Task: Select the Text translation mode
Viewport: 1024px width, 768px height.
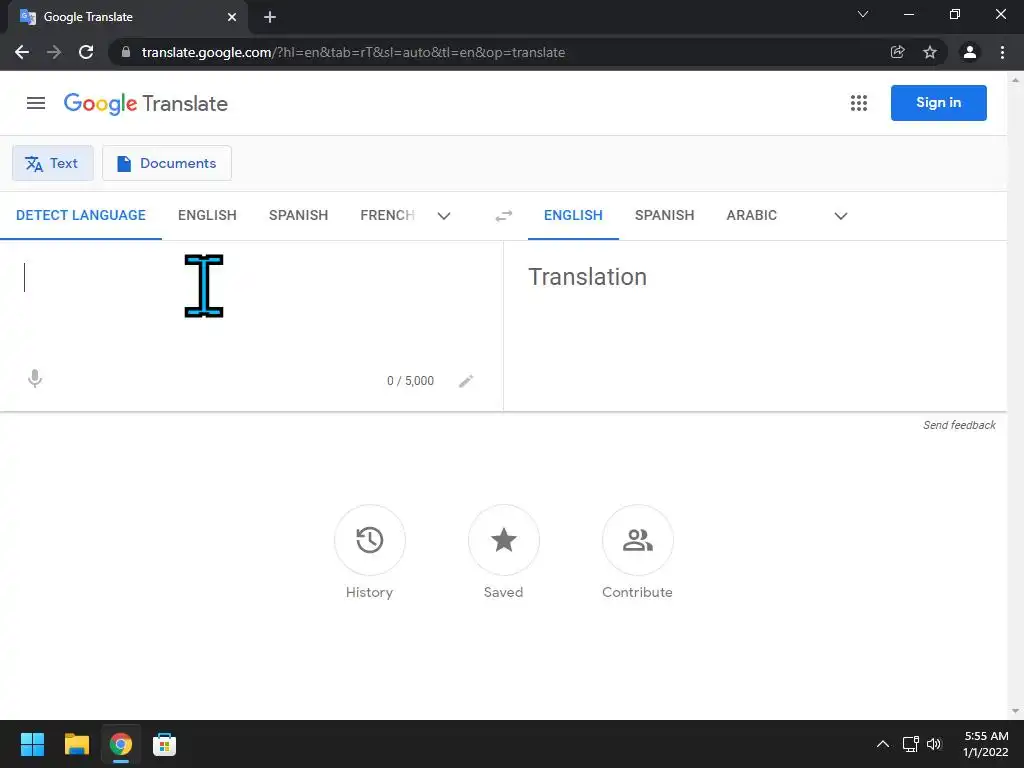Action: [53, 163]
